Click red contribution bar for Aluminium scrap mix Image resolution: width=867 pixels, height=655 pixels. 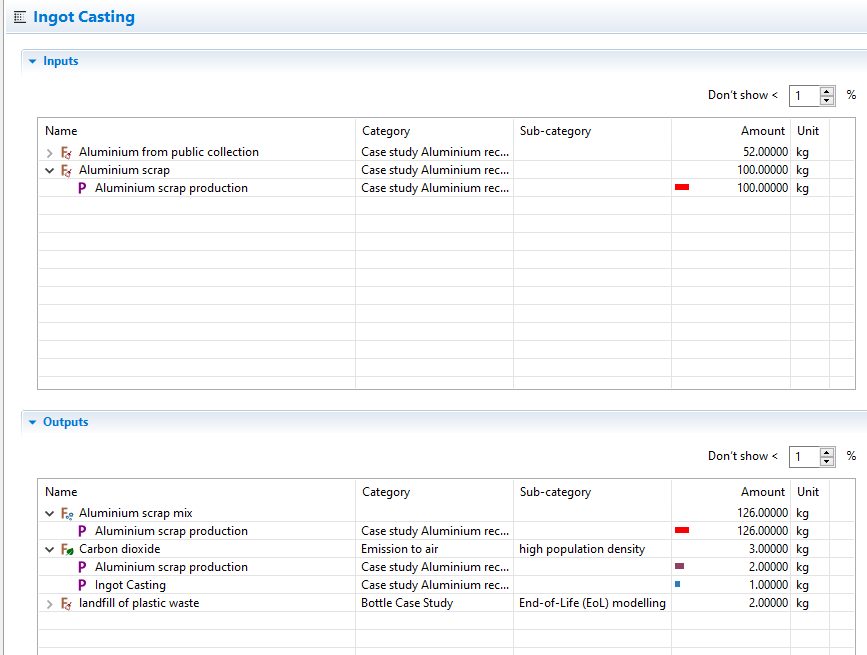[683, 531]
